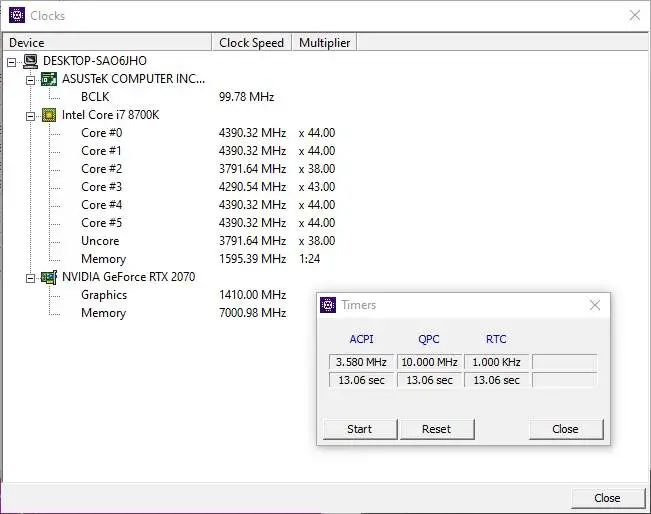Viewport: 651px width, 514px height.
Task: Close the Timers dialog via Close button
Action: tap(566, 429)
